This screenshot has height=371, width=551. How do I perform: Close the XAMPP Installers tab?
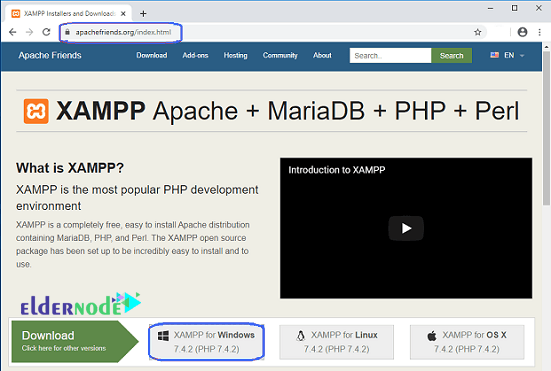tap(123, 14)
